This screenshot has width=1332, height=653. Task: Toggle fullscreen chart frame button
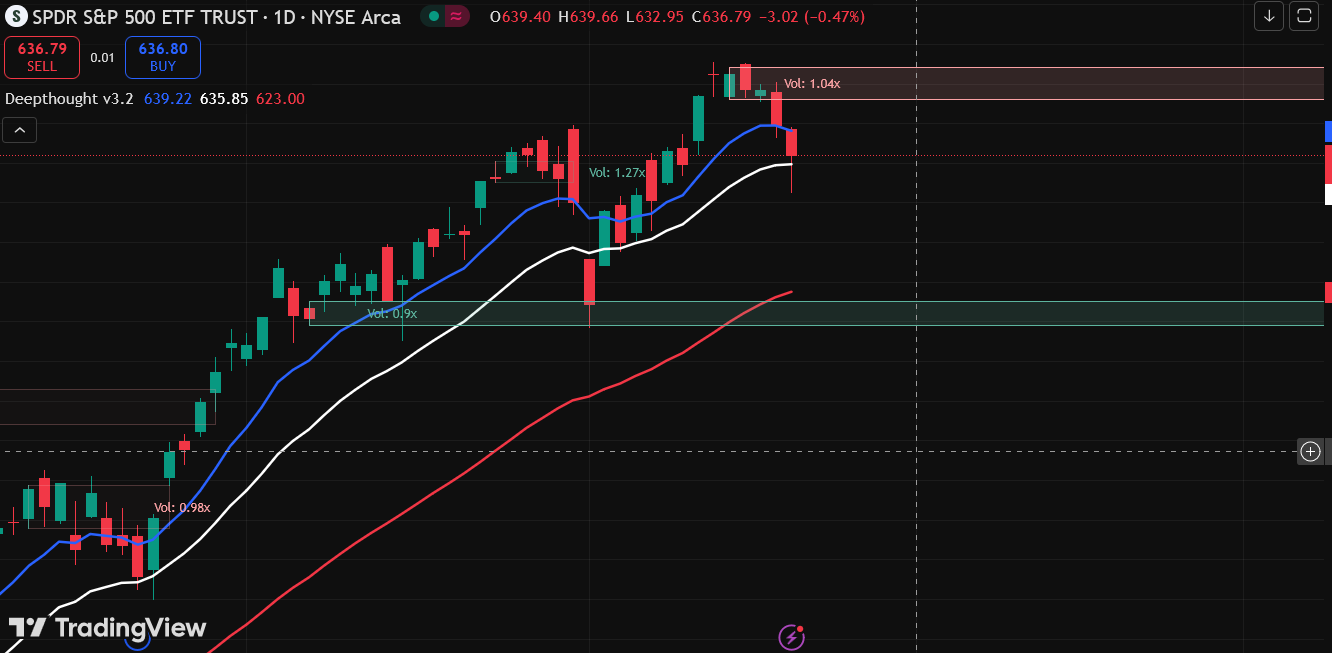click(1304, 16)
